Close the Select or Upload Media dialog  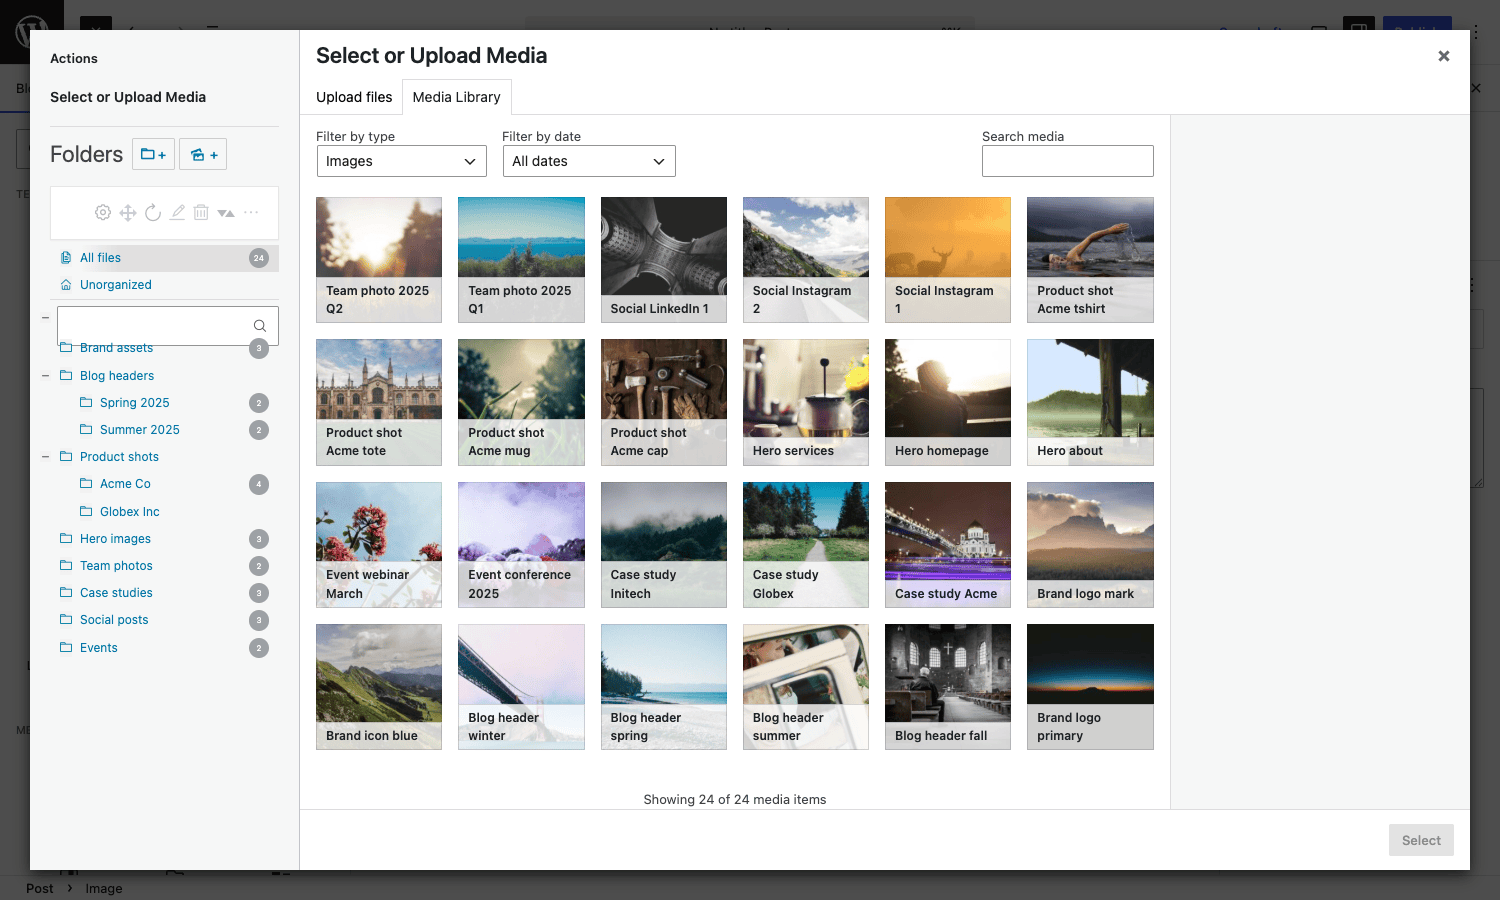click(1444, 56)
